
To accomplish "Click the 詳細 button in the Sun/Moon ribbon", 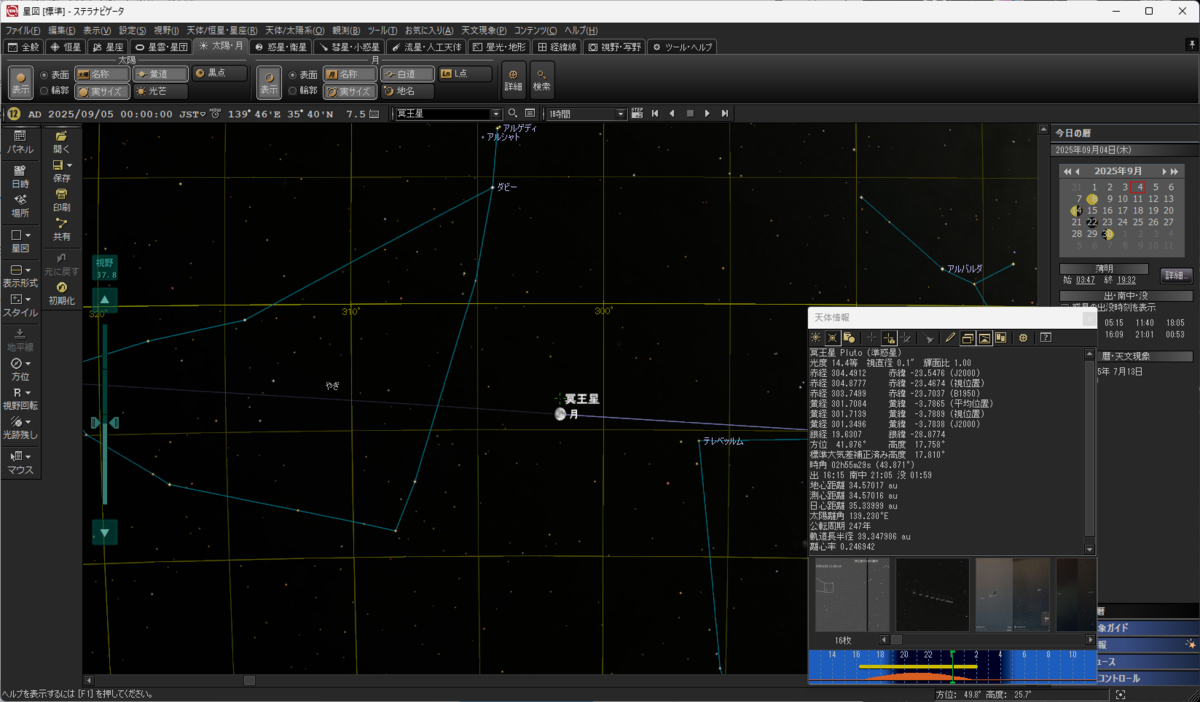I will click(x=513, y=80).
